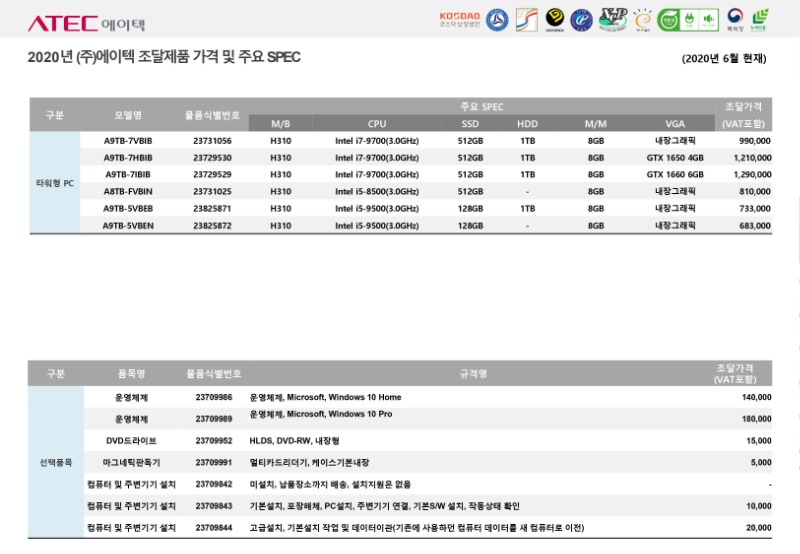Click the 'DVD드라이브' item name
This screenshot has height=554, width=800.
131,441
